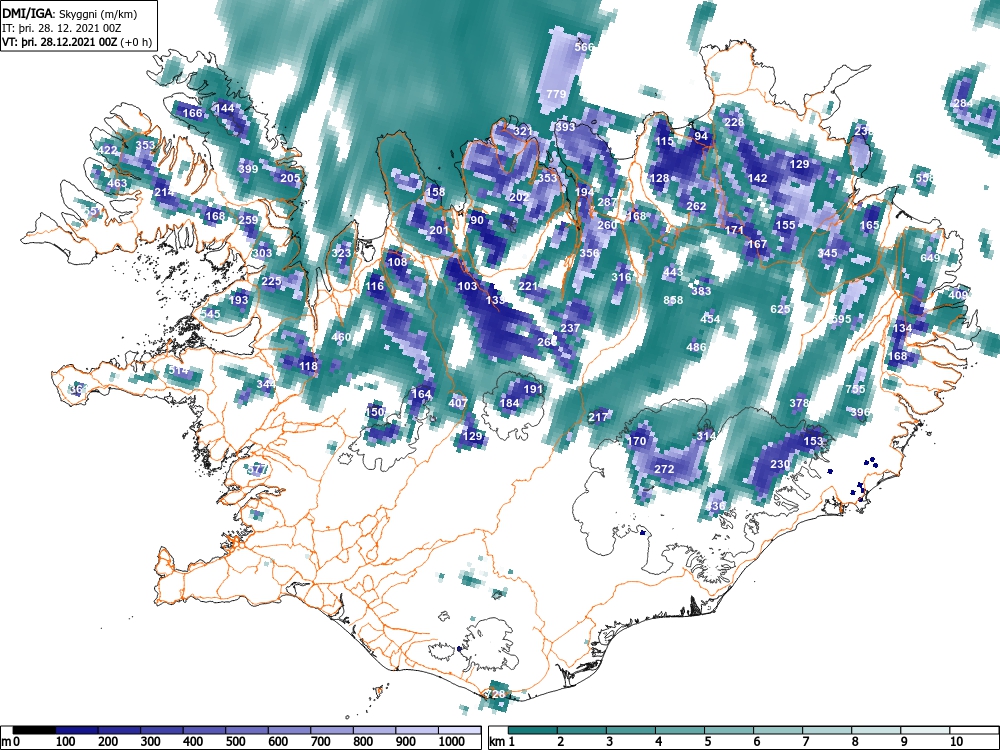Click the visibility value 321
Screen dimensions: 1000x750
click(523, 131)
